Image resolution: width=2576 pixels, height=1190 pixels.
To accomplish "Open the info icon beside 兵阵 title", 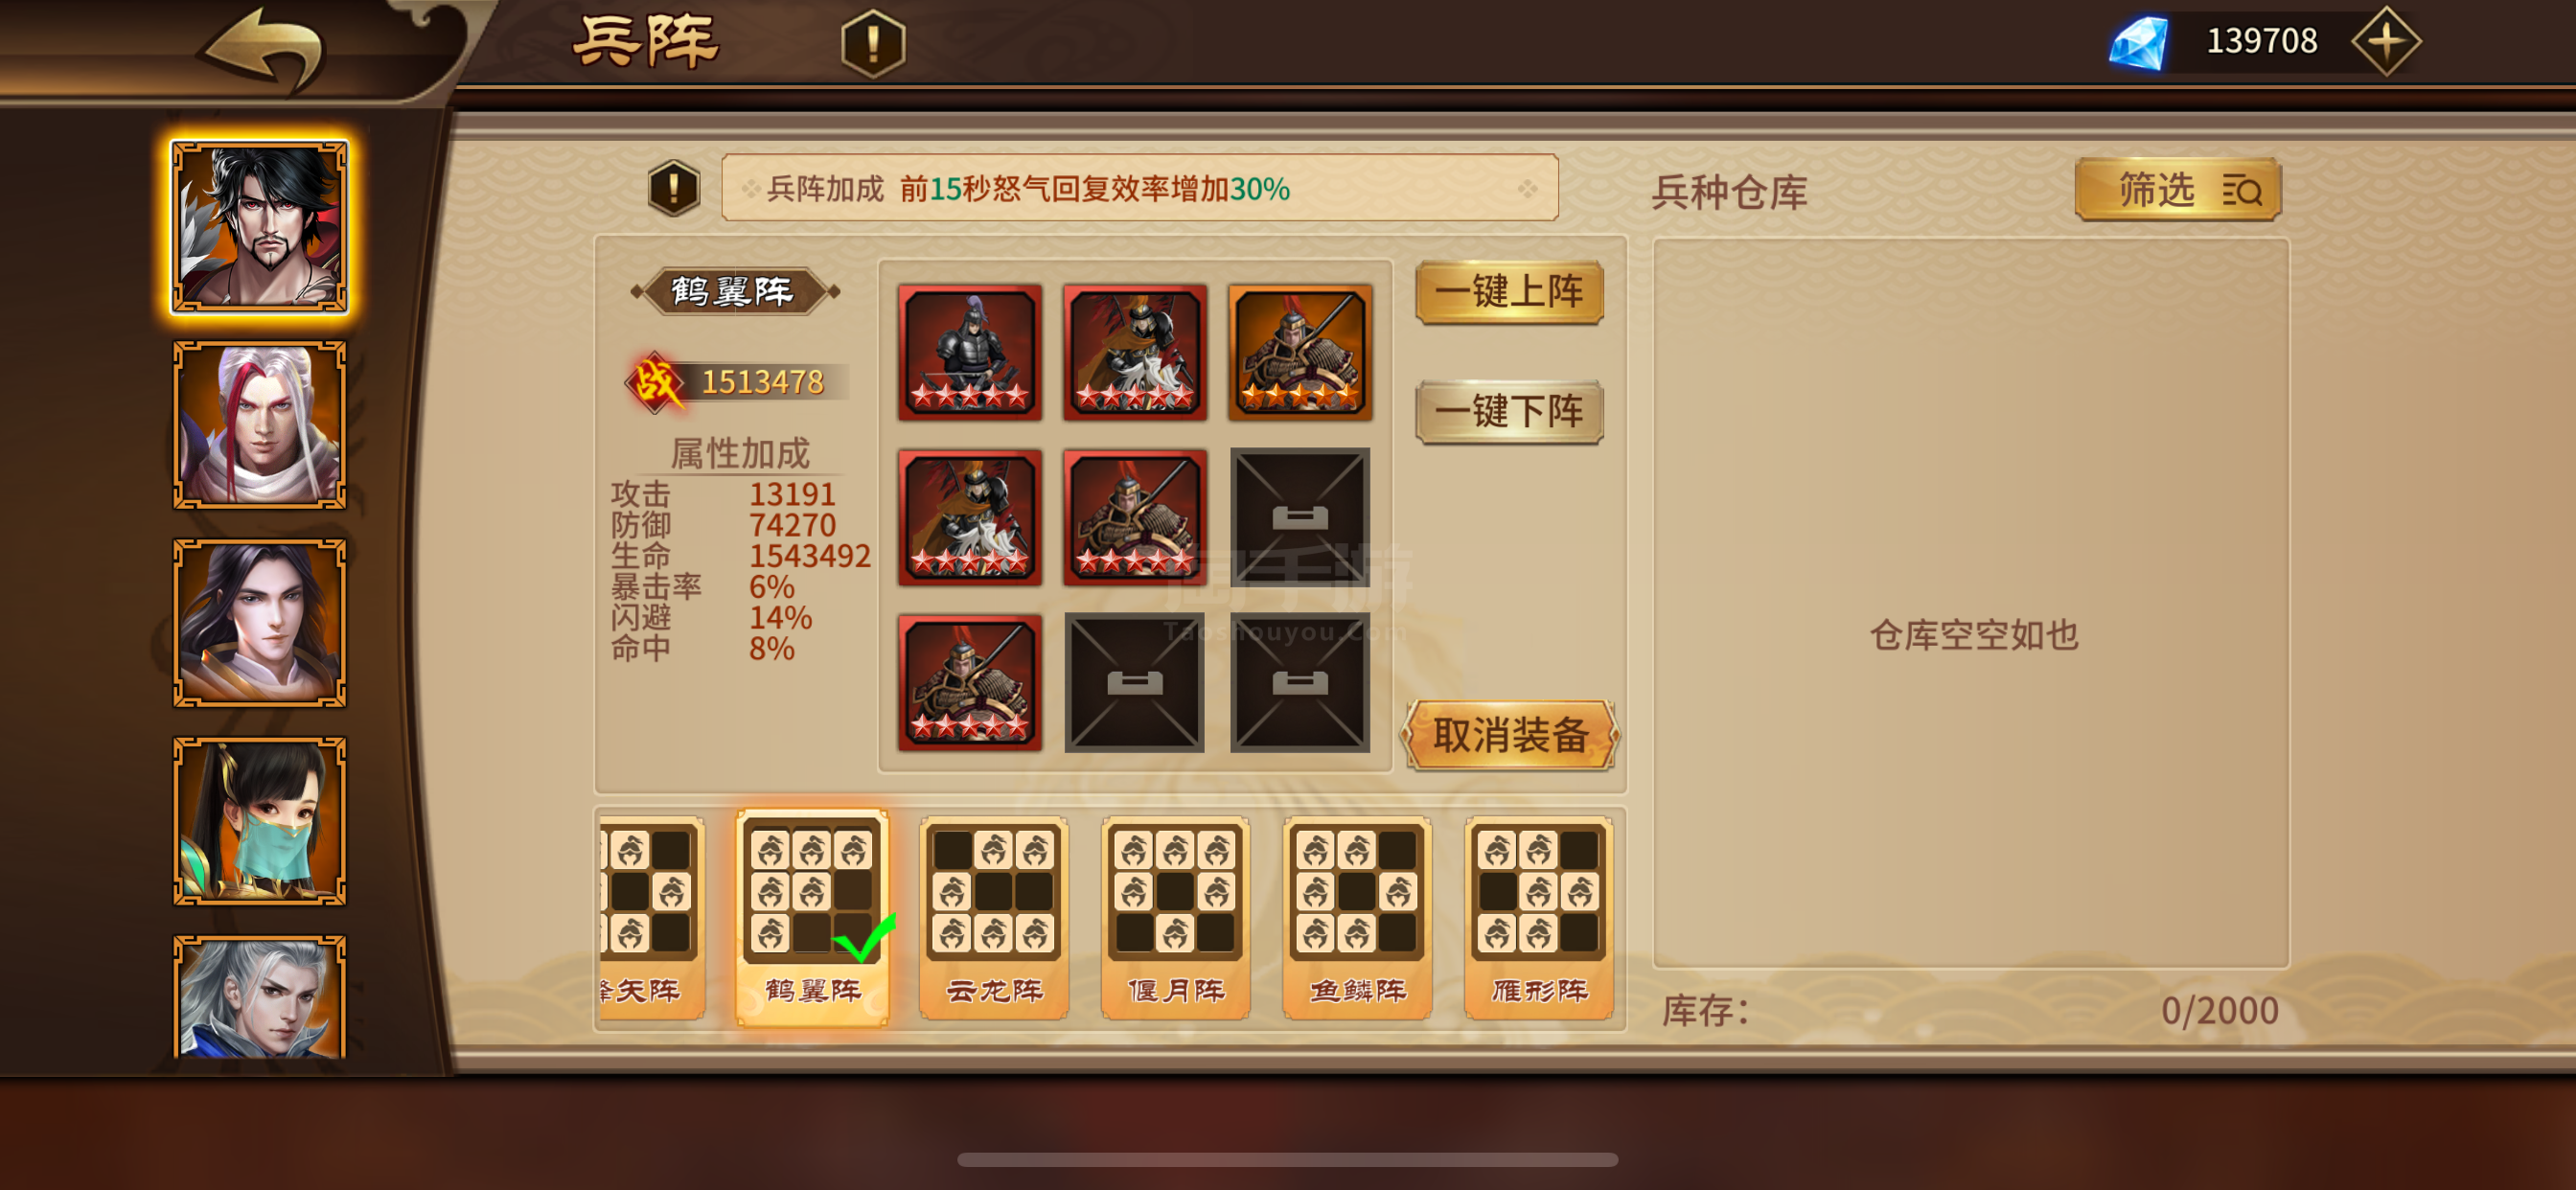I will [x=873, y=43].
